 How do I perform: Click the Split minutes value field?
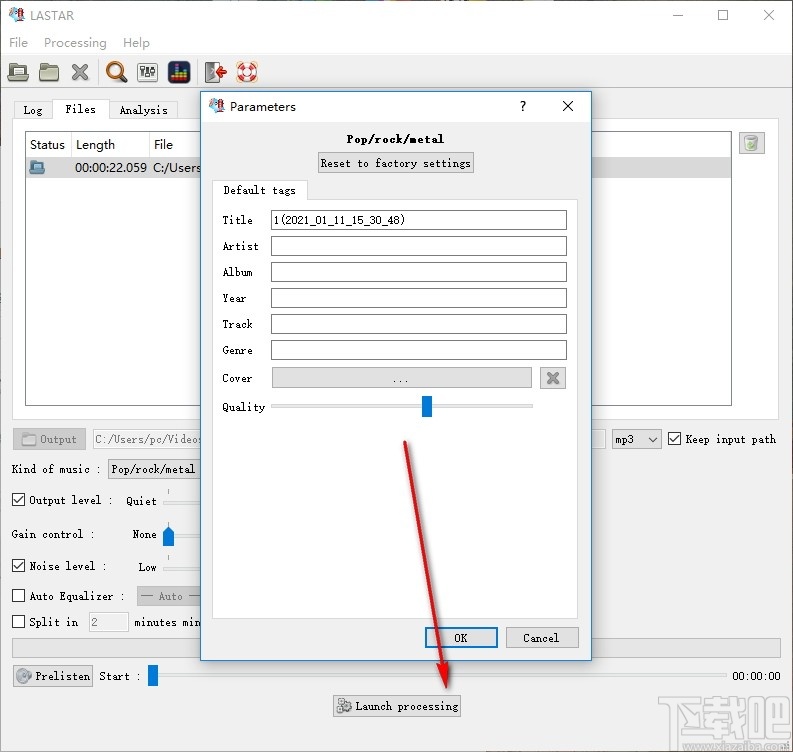(x=109, y=622)
